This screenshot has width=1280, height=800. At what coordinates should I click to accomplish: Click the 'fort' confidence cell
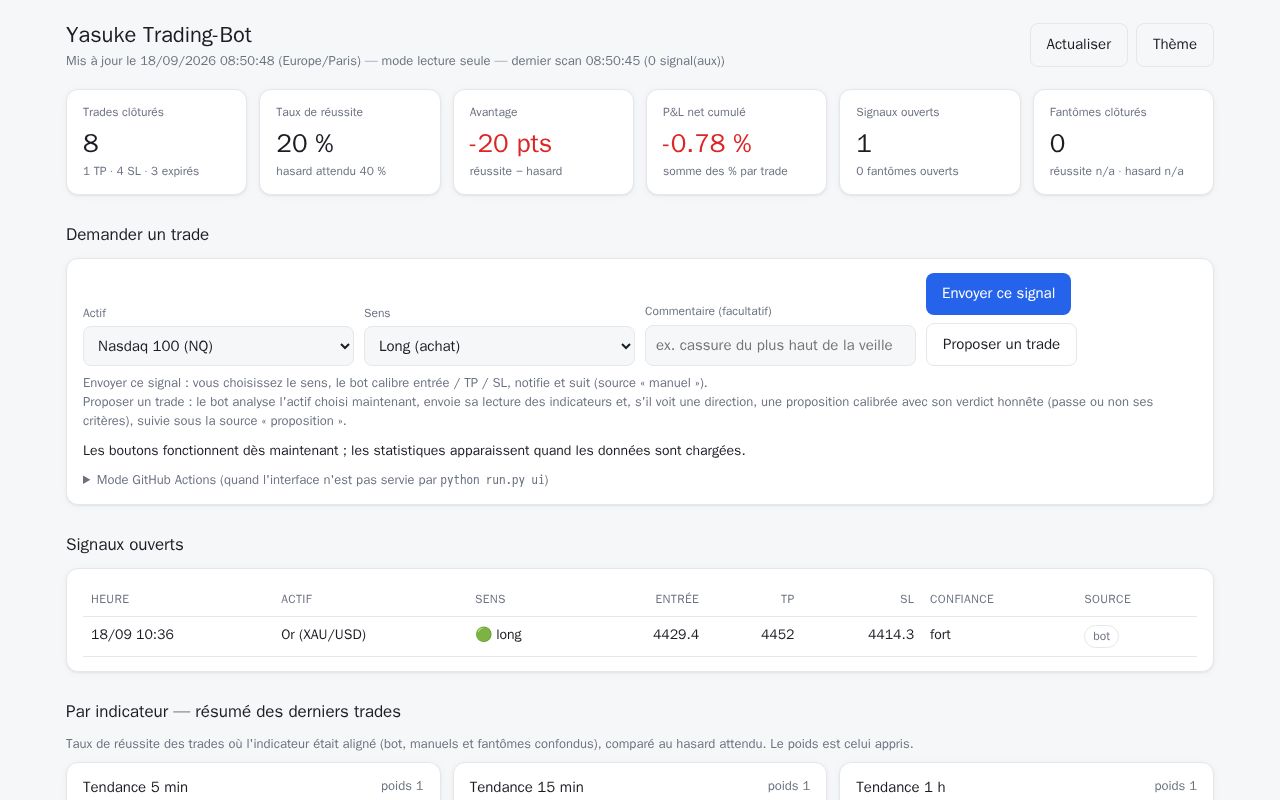click(940, 635)
